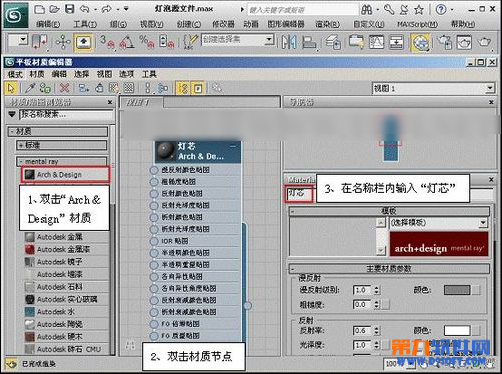The height and width of the screenshot is (374, 502).
Task: Open the 3ds Max application menu button
Action: (16, 15)
